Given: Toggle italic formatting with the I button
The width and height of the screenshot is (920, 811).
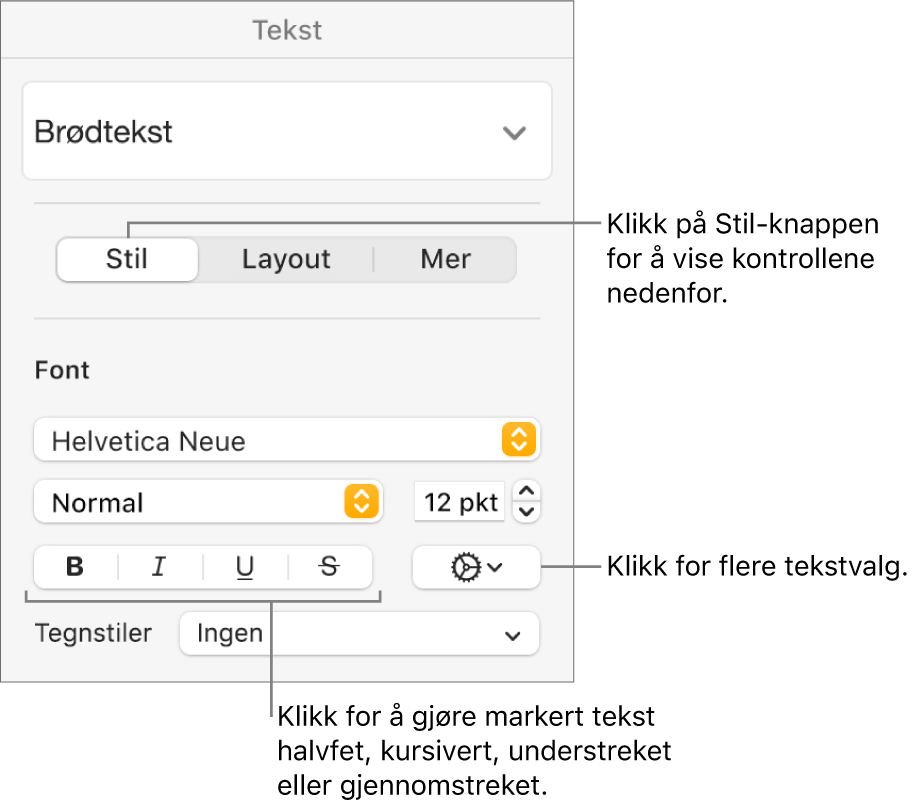Looking at the screenshot, I should click(x=160, y=567).
